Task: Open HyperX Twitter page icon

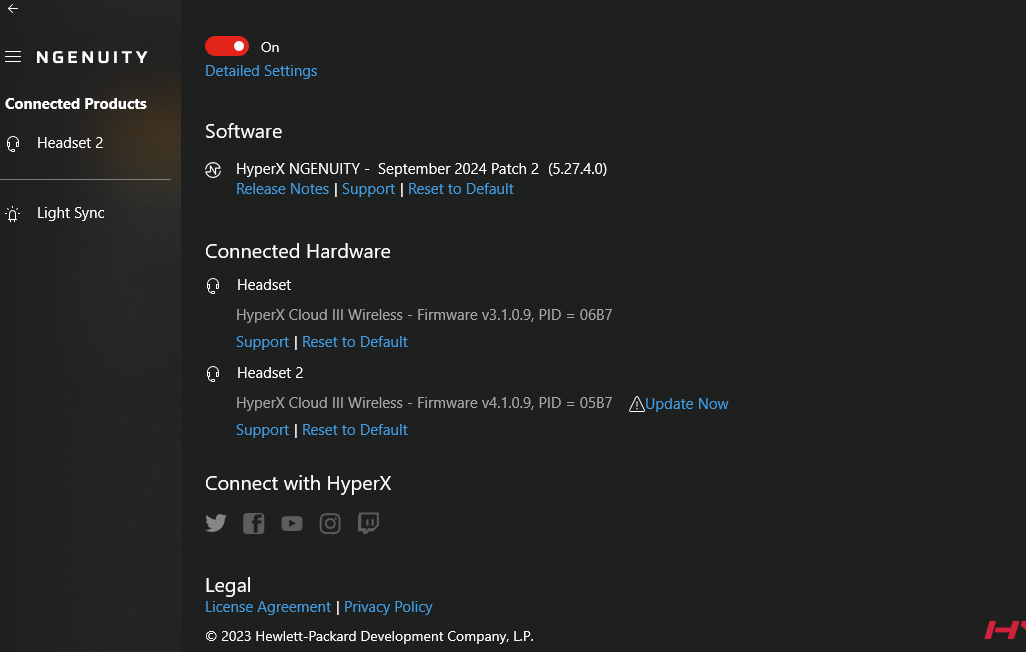Action: 216,523
